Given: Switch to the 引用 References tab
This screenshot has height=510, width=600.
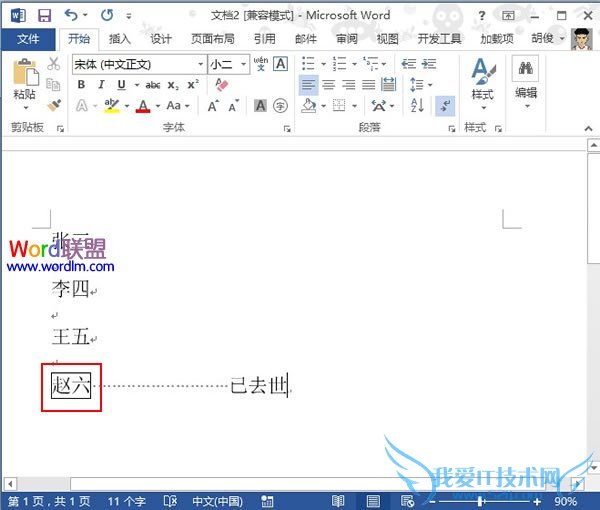Looking at the screenshot, I should click(x=264, y=39).
